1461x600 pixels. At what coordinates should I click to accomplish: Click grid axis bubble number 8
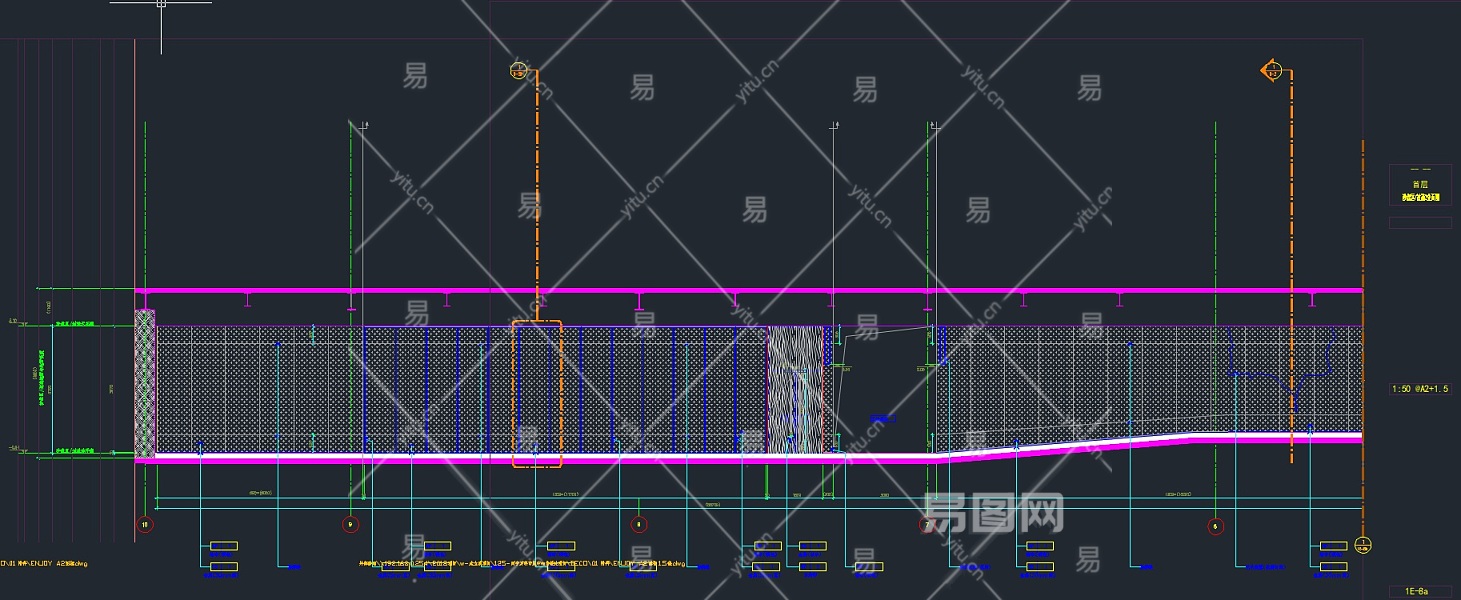[x=638, y=524]
